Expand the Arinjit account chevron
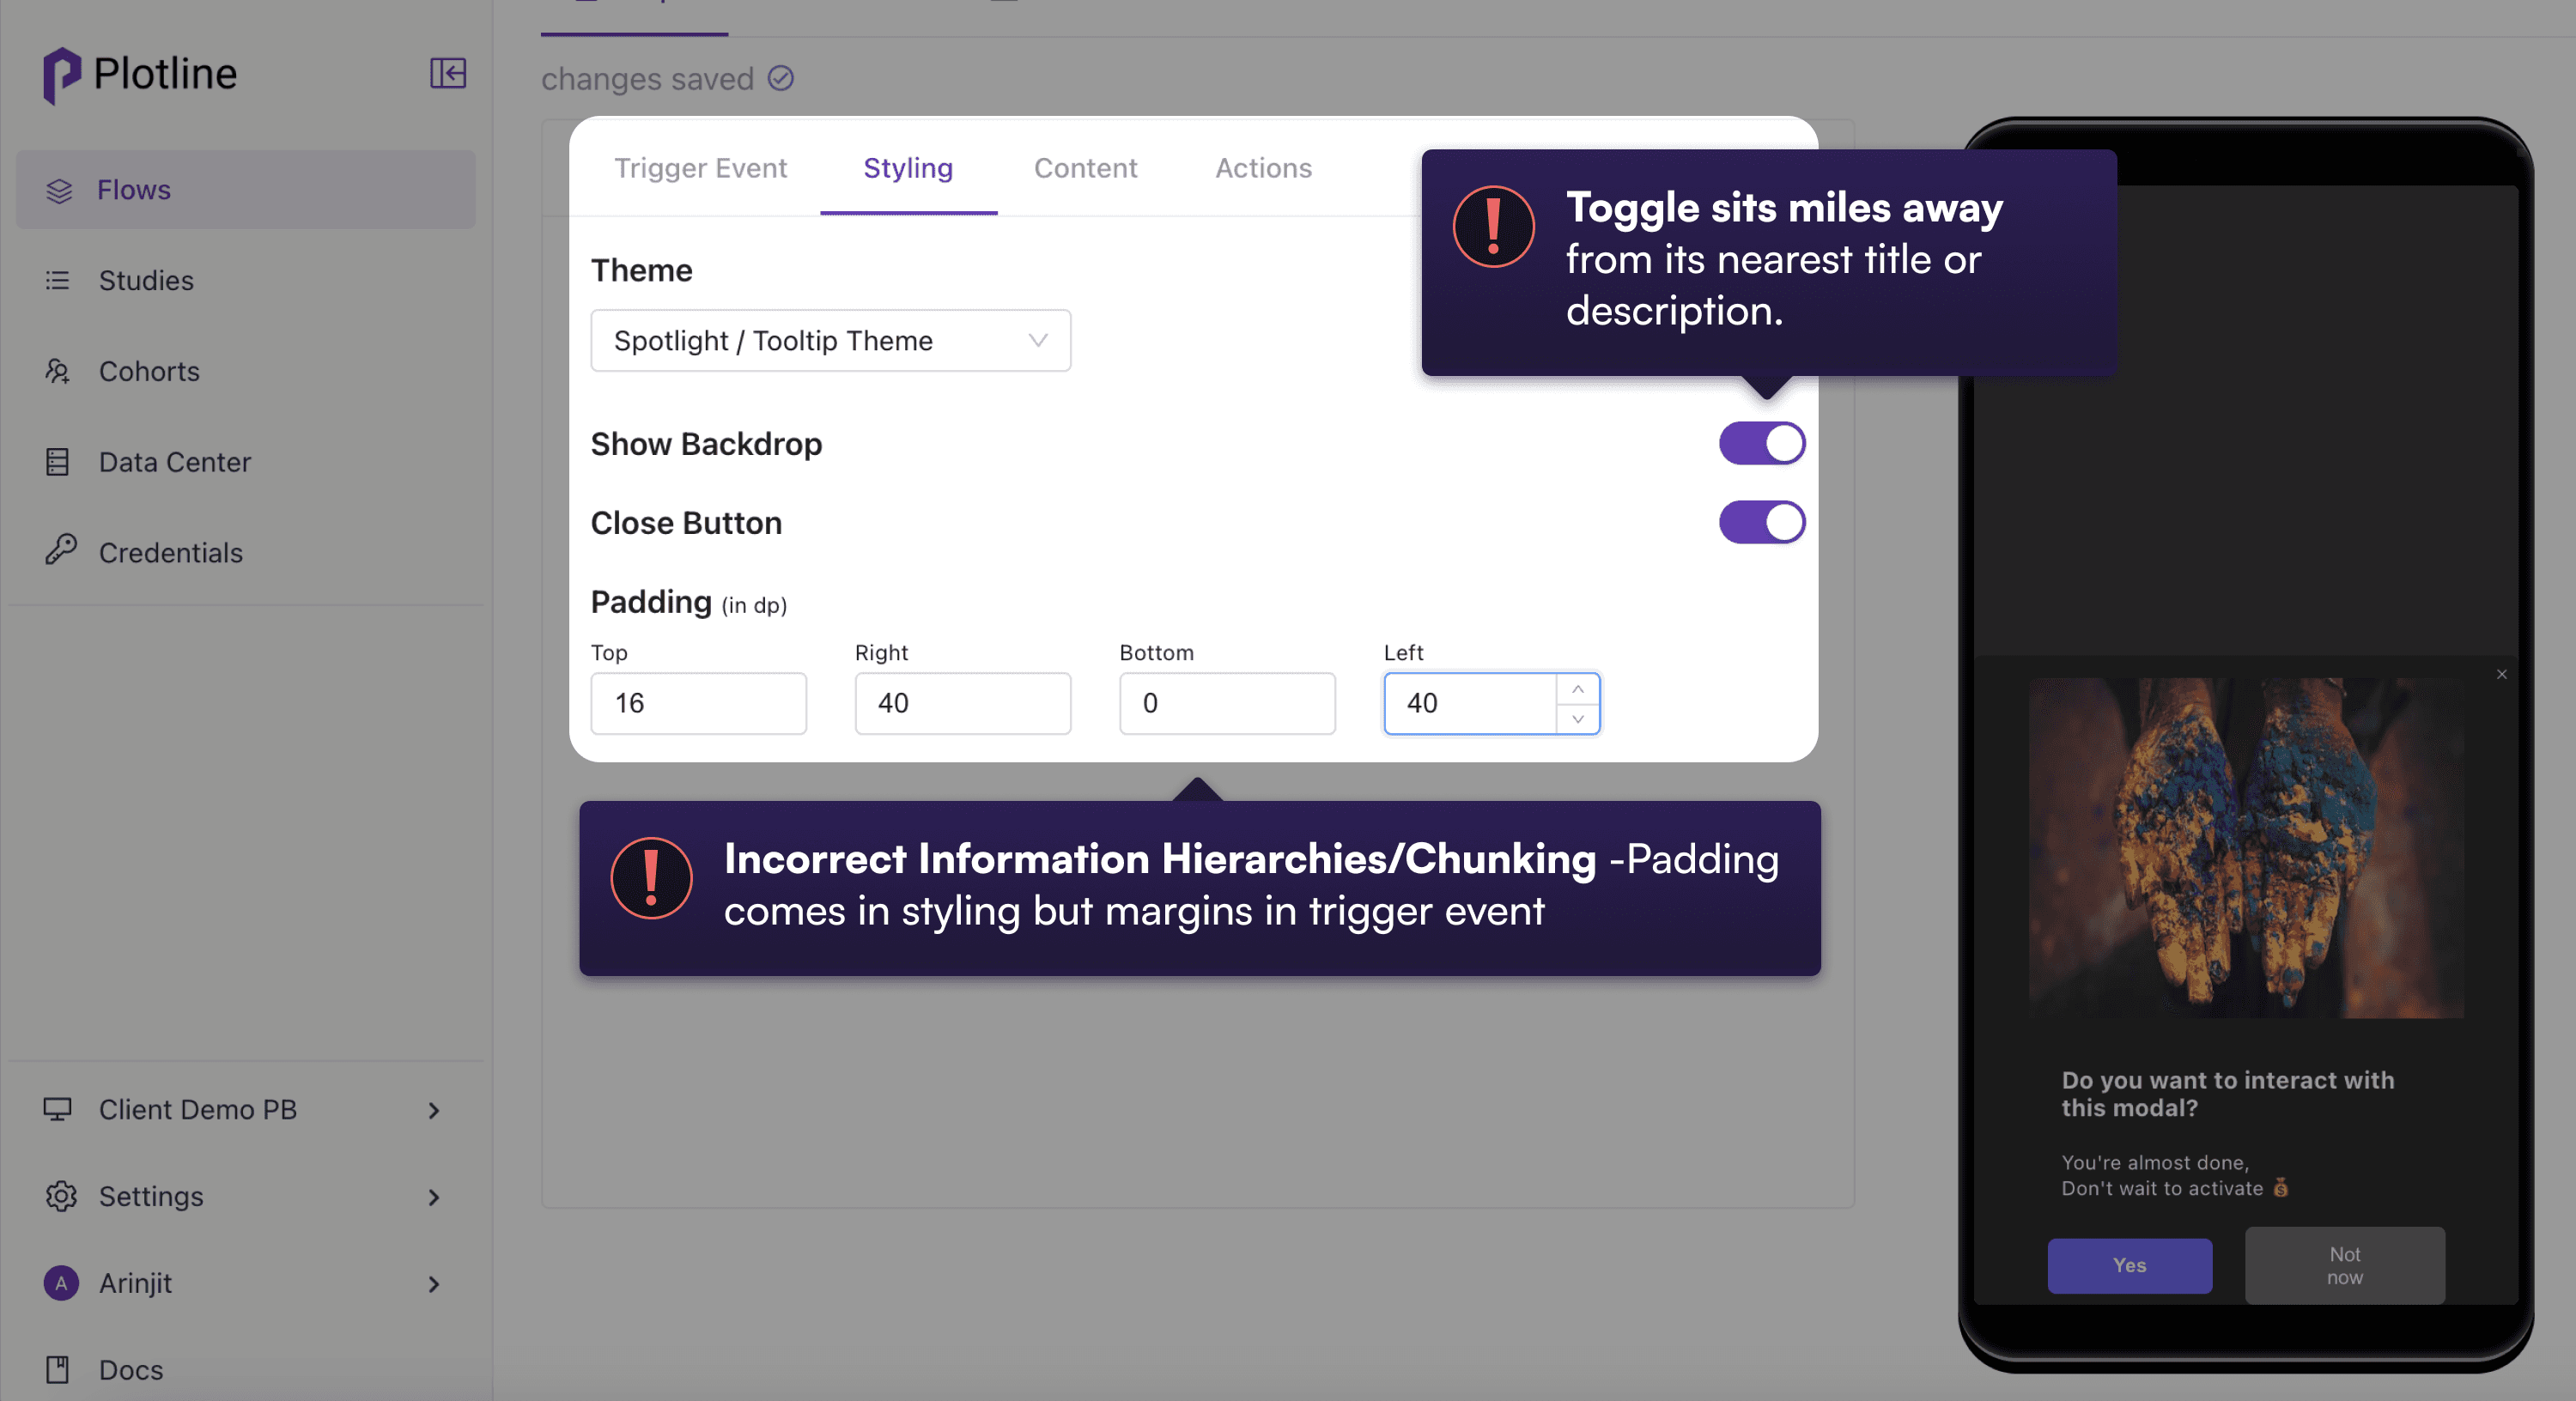This screenshot has height=1401, width=2576. (434, 1283)
